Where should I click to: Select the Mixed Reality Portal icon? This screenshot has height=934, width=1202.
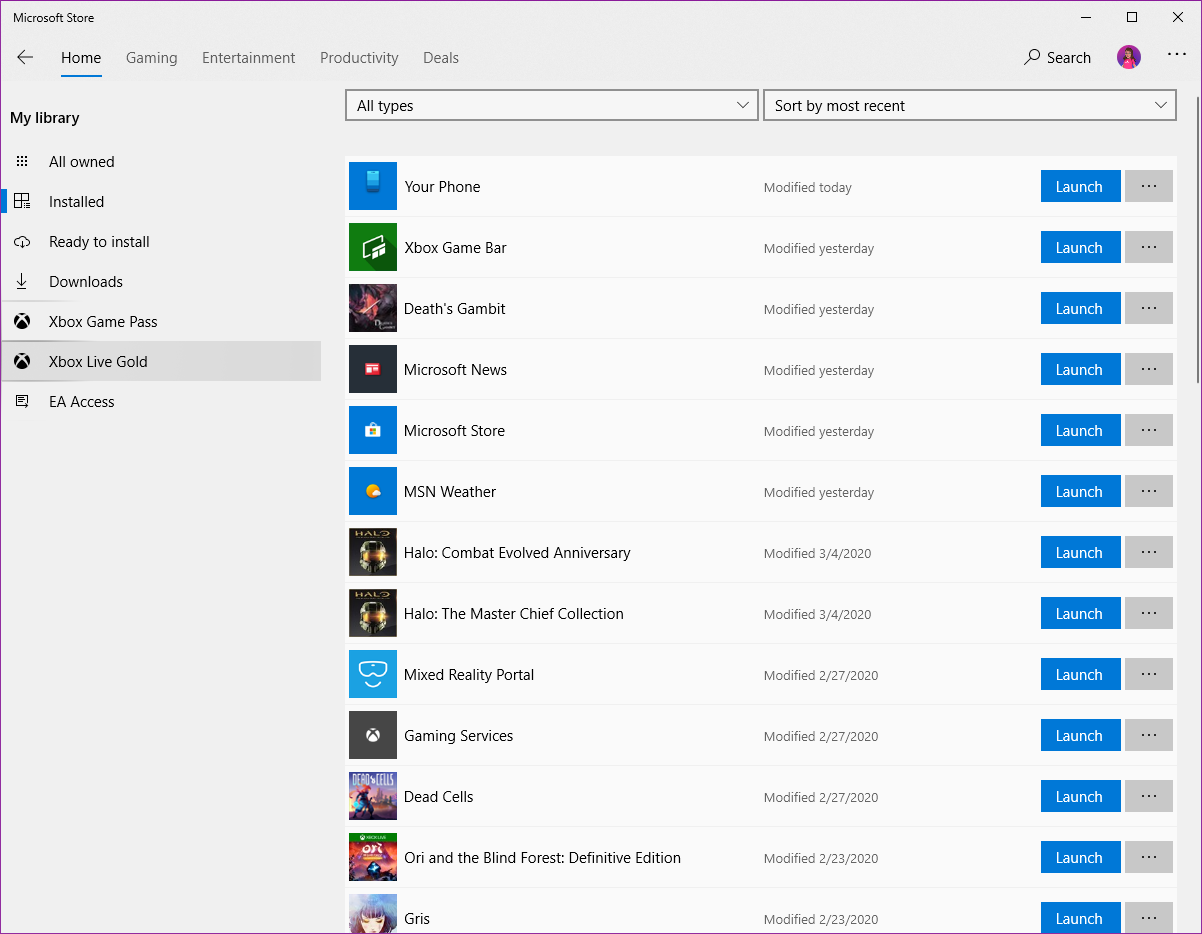[x=373, y=675]
